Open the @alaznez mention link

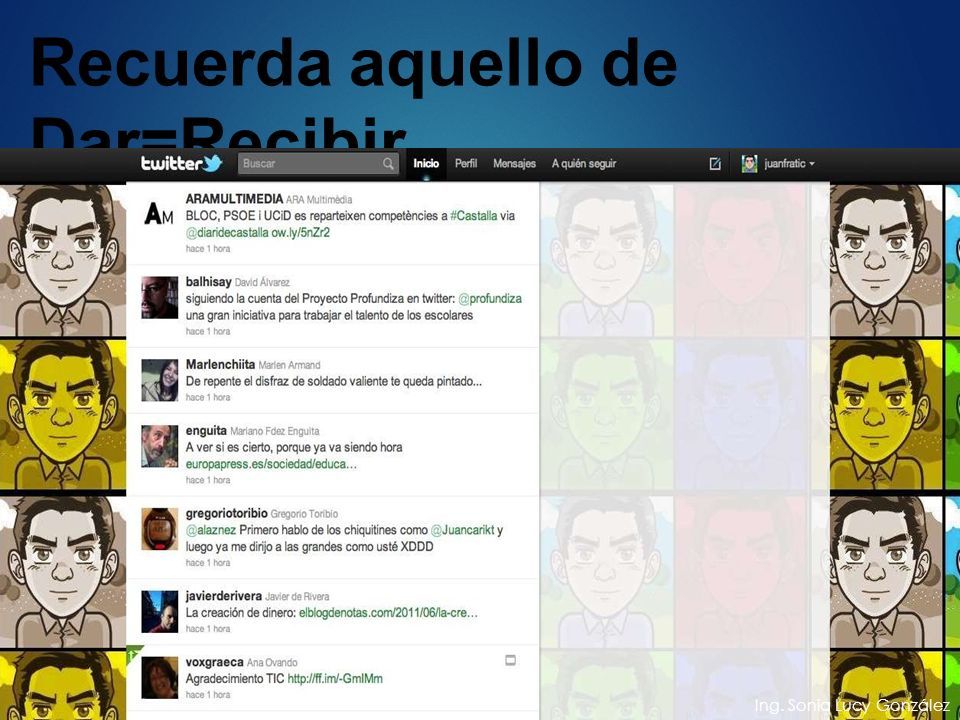[x=211, y=530]
